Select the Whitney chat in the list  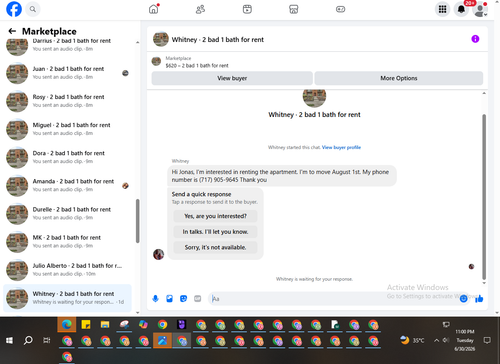click(x=67, y=298)
